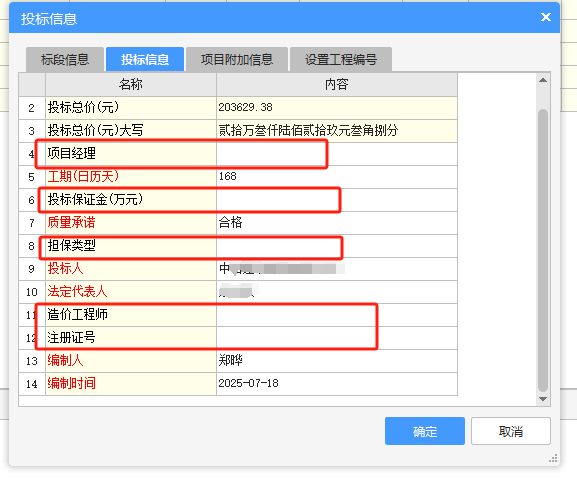Click the dialog resize grip corner
Viewport: 577px width, 483px height.
553,458
